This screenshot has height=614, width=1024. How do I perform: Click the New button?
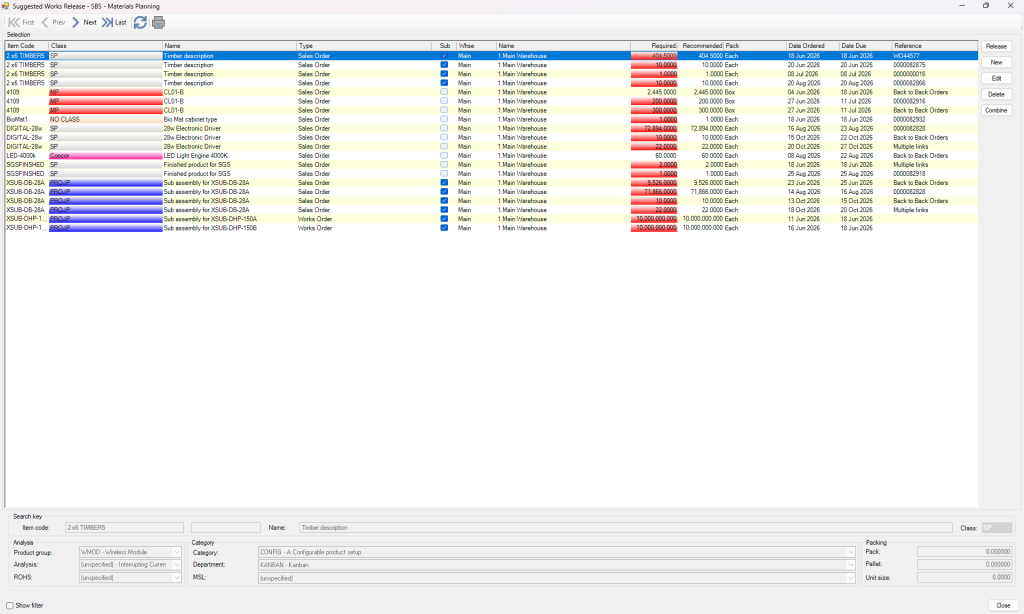pos(996,62)
